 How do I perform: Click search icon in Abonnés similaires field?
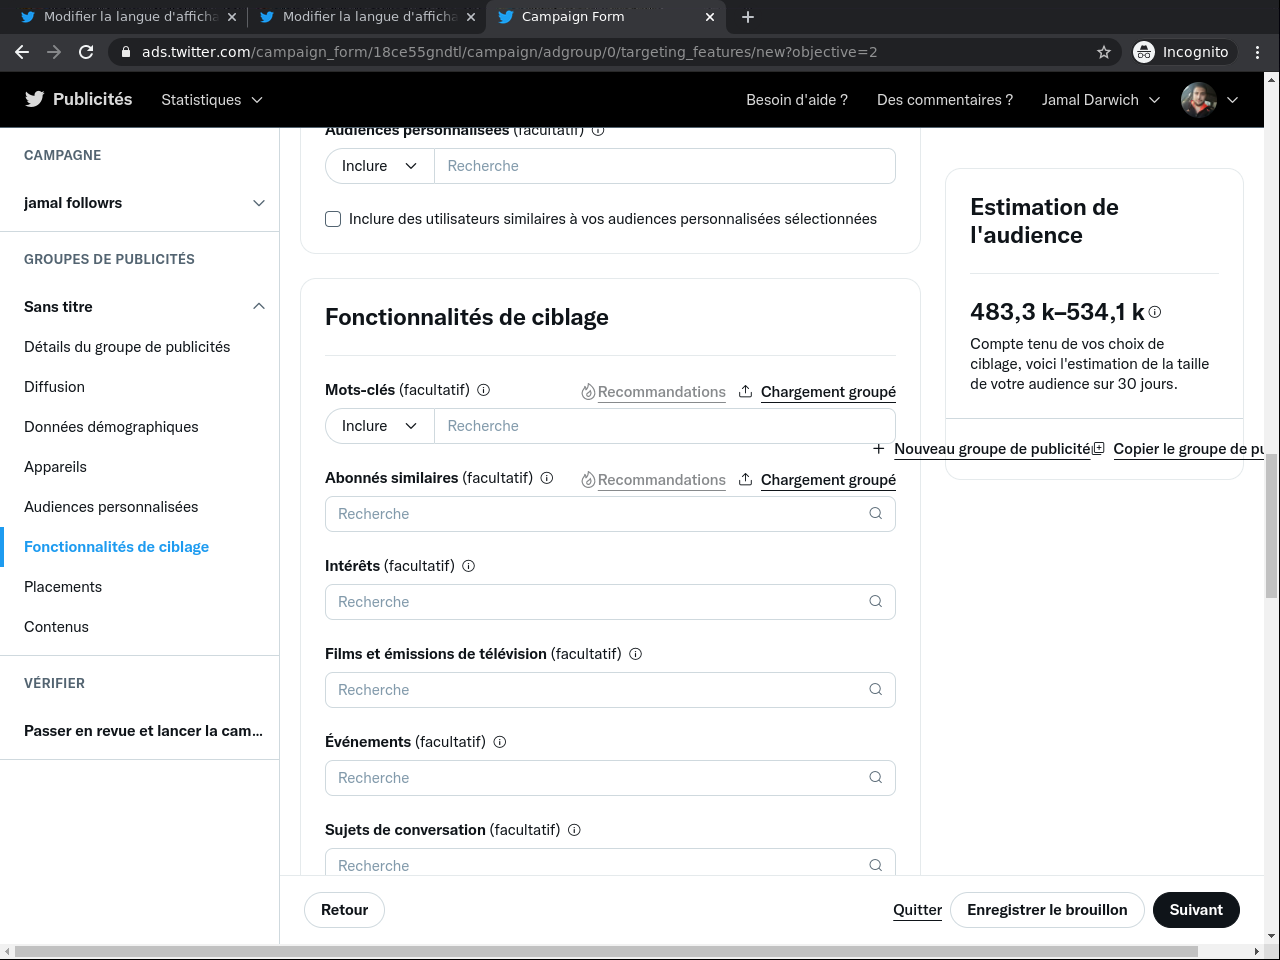click(875, 514)
